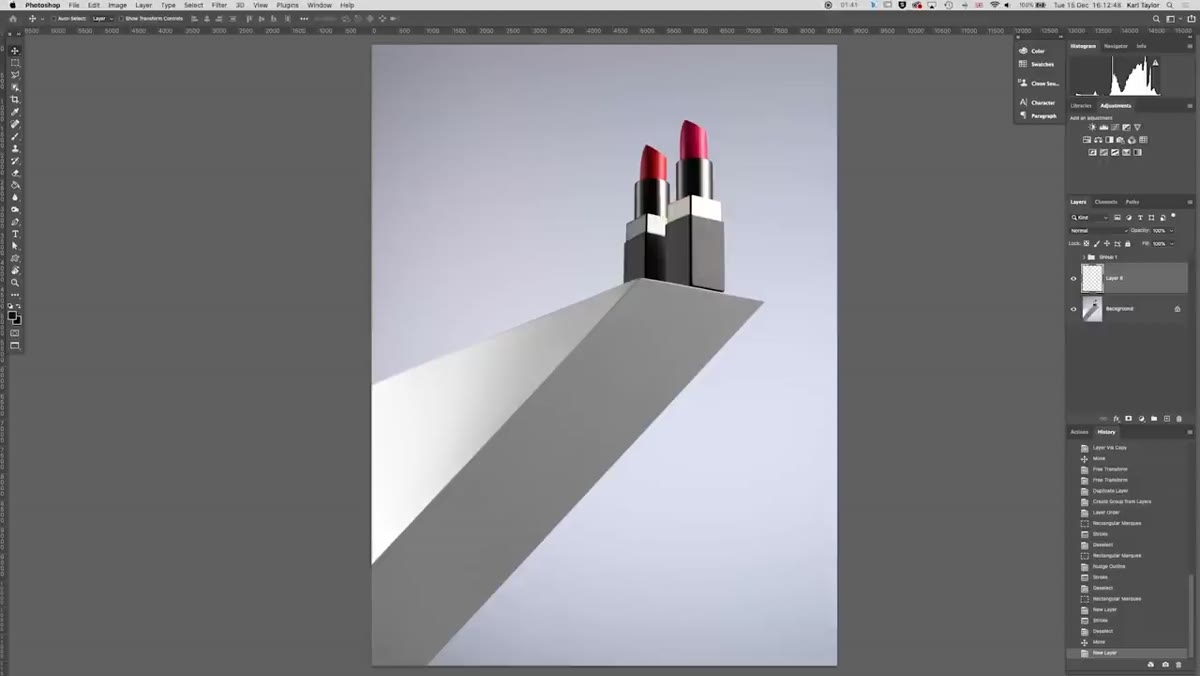The width and height of the screenshot is (1200, 676).
Task: Add a layer style with fx button
Action: pyautogui.click(x=1117, y=419)
